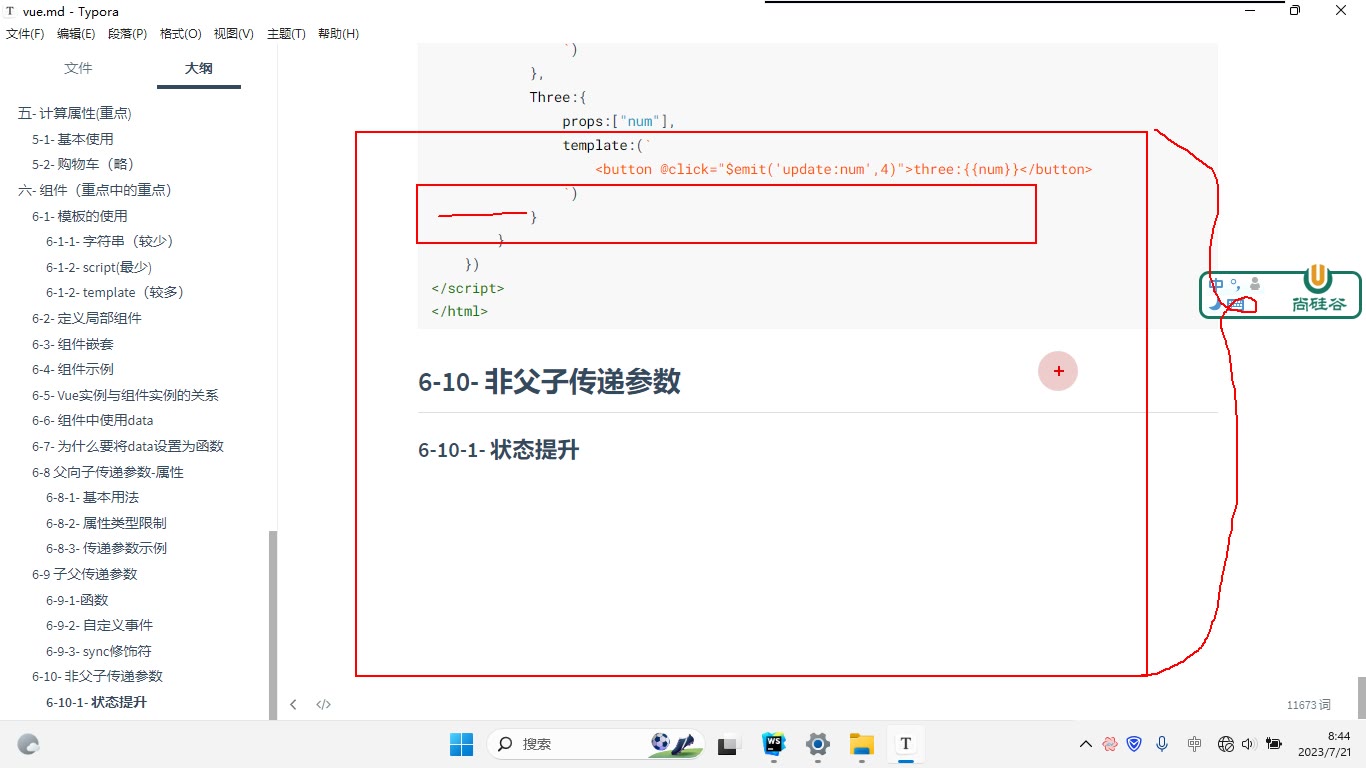
Task: Toggle the moon icon in the IME toolbar
Action: (1215, 303)
